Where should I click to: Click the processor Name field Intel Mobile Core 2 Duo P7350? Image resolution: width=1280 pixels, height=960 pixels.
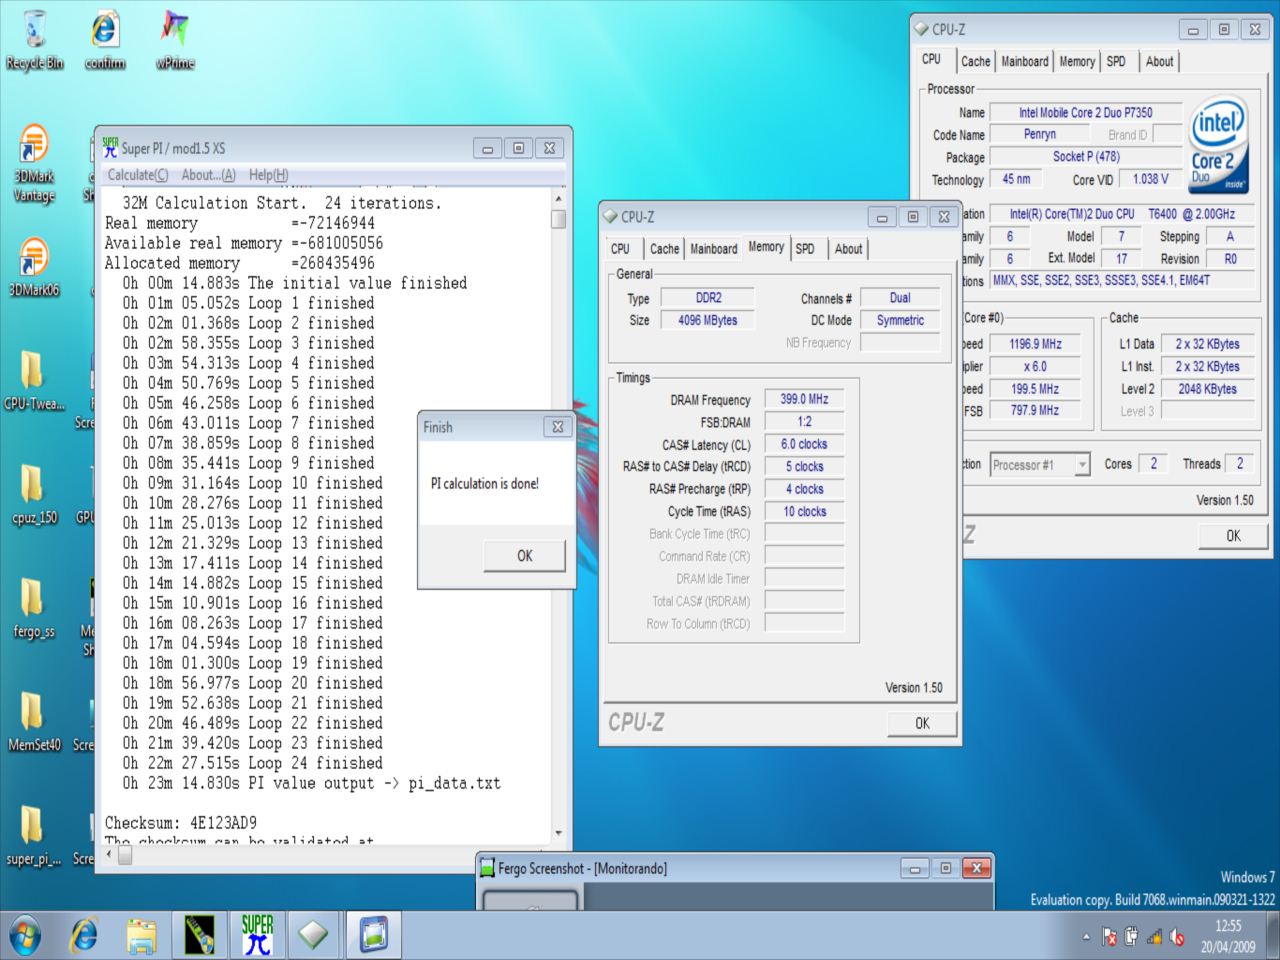[x=1085, y=113]
